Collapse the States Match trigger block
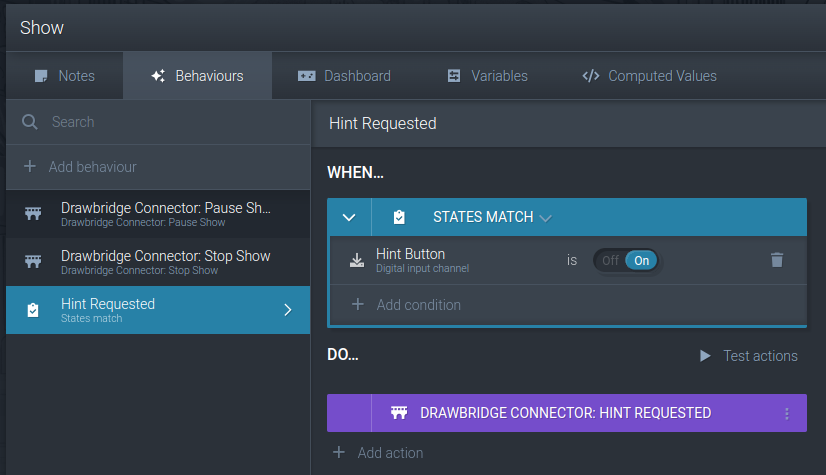 349,217
